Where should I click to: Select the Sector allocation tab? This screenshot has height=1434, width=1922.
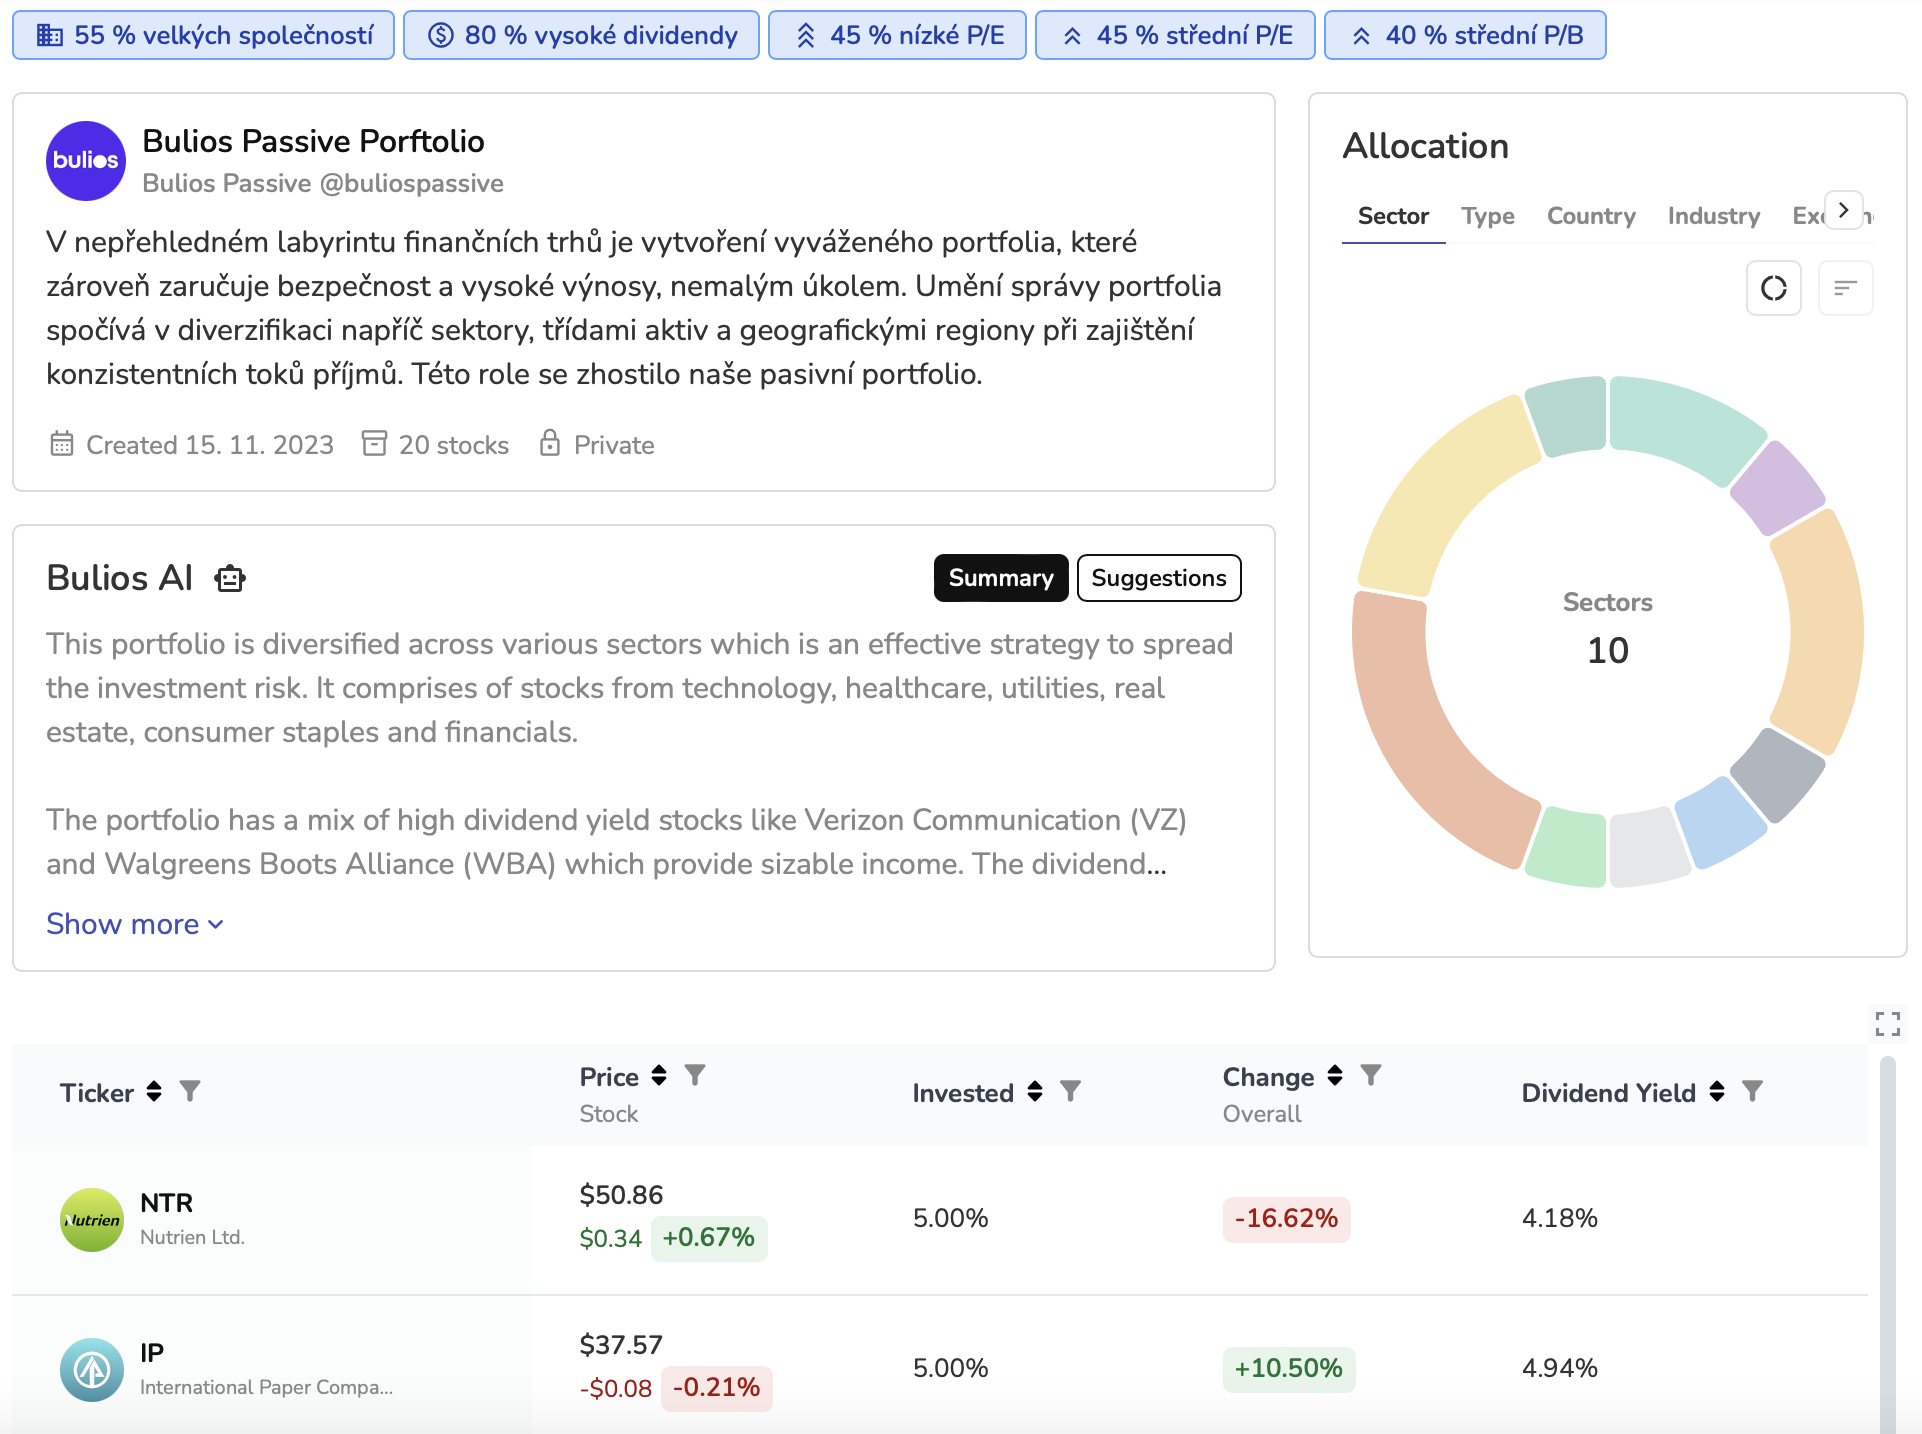coord(1393,216)
